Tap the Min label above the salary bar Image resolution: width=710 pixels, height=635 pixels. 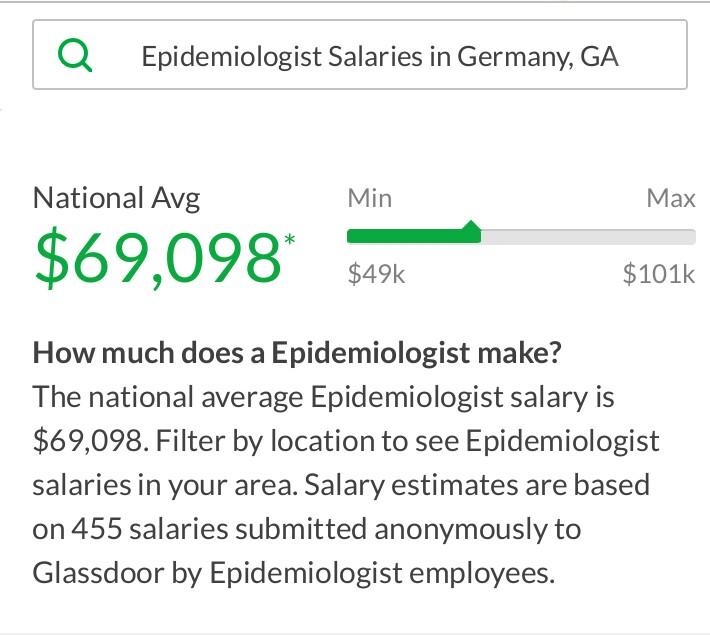coord(369,198)
